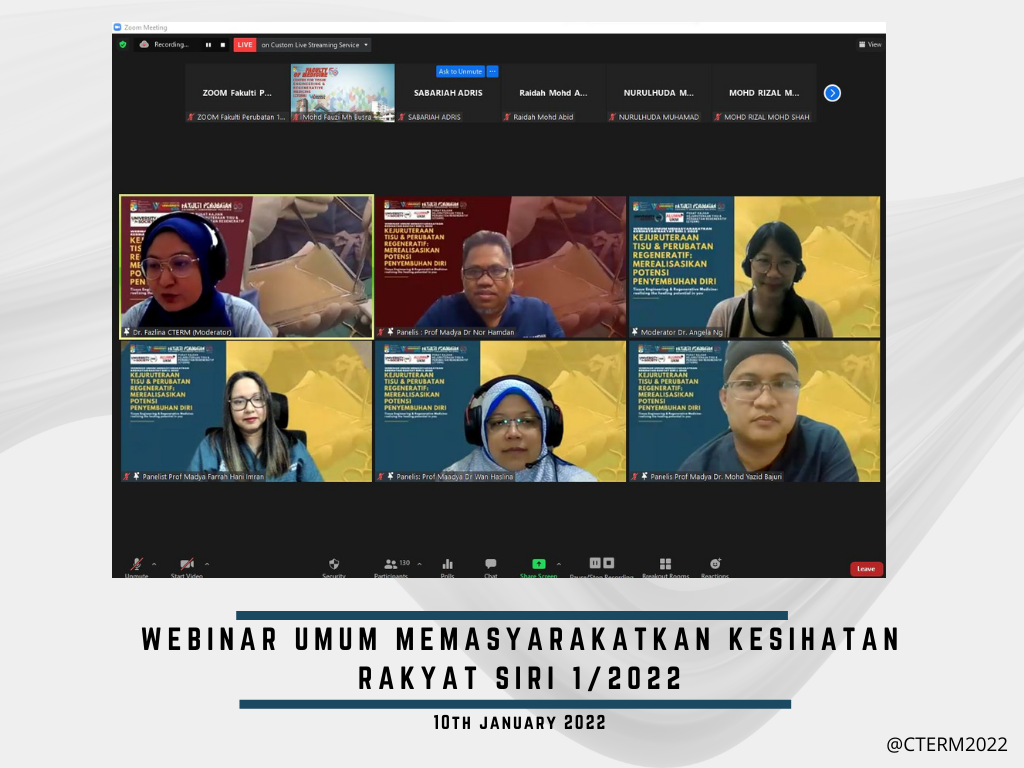Click the green Share Screen icon

[538, 565]
